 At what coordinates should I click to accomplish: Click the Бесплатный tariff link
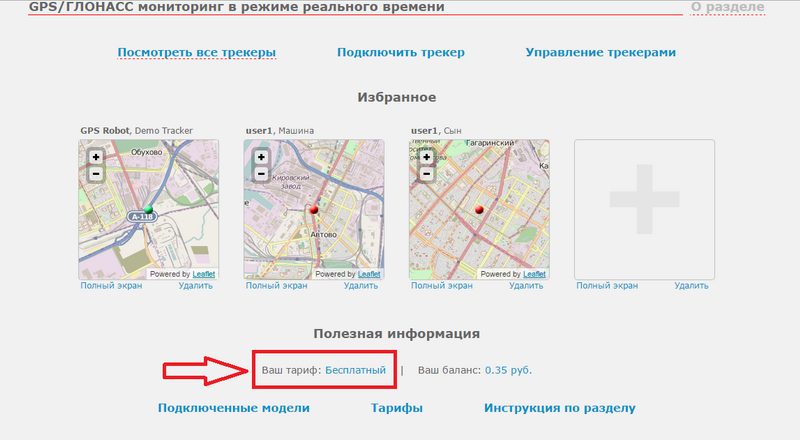(x=355, y=370)
